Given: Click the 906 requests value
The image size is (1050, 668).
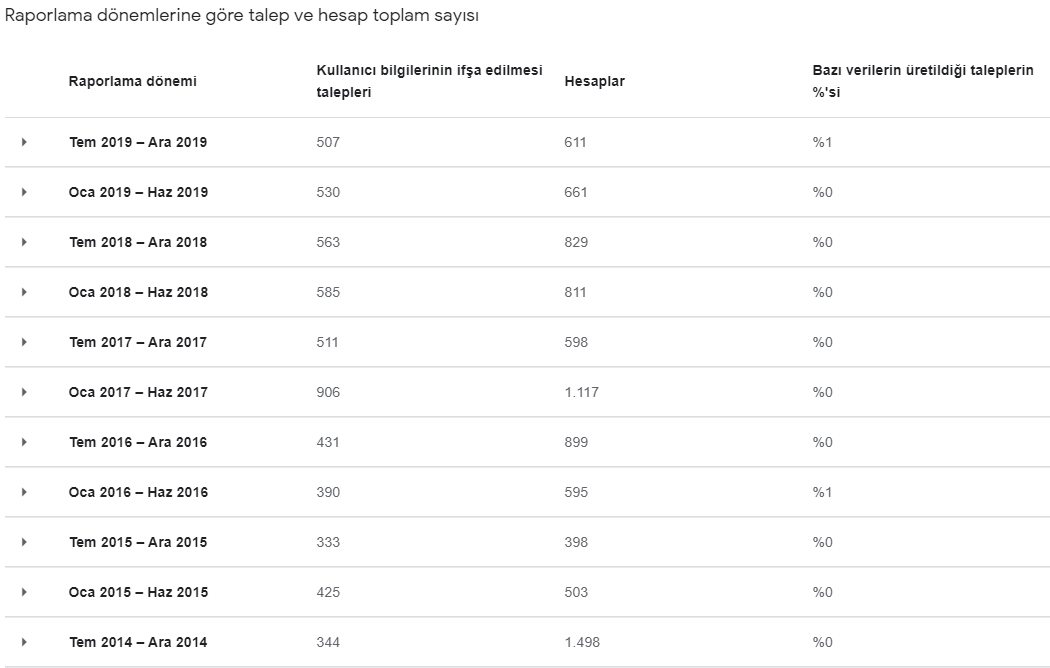Looking at the screenshot, I should [x=328, y=392].
